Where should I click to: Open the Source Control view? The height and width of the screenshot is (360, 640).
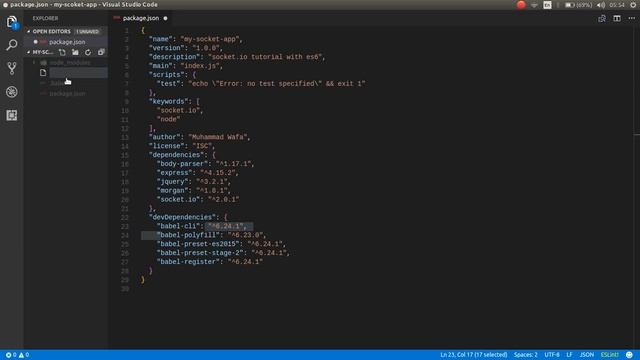coord(12,68)
